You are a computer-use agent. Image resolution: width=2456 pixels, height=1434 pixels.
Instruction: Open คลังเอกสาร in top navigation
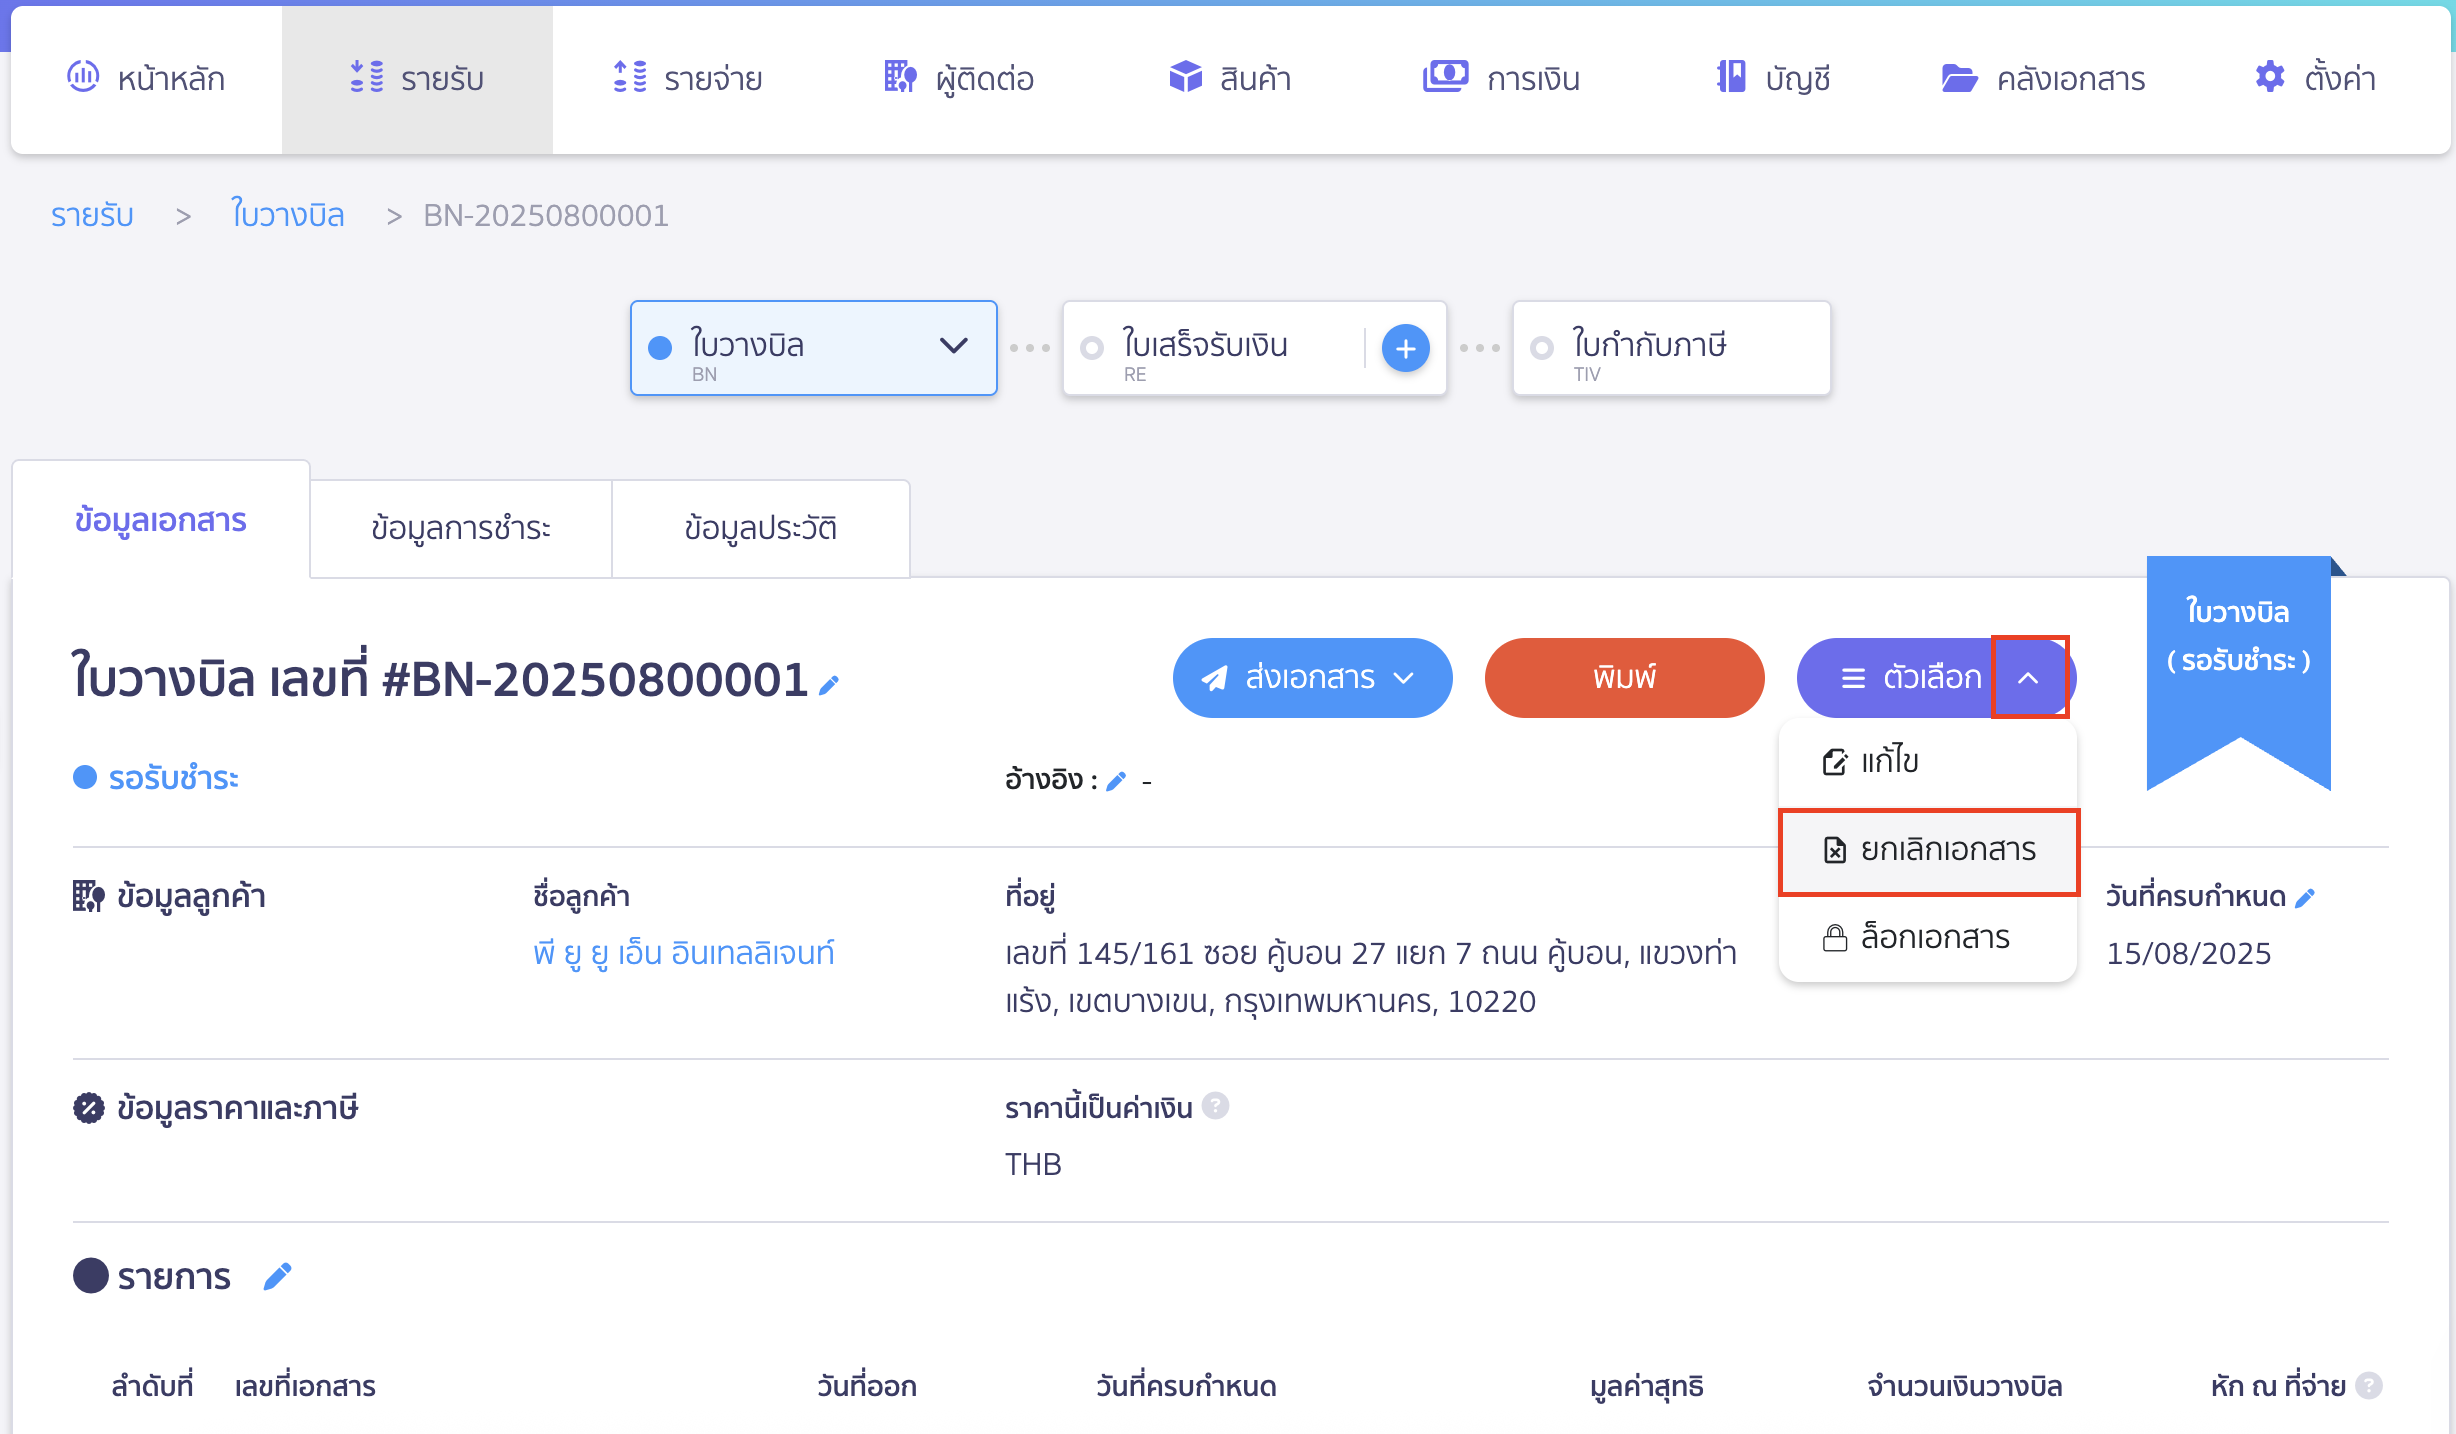(2044, 78)
